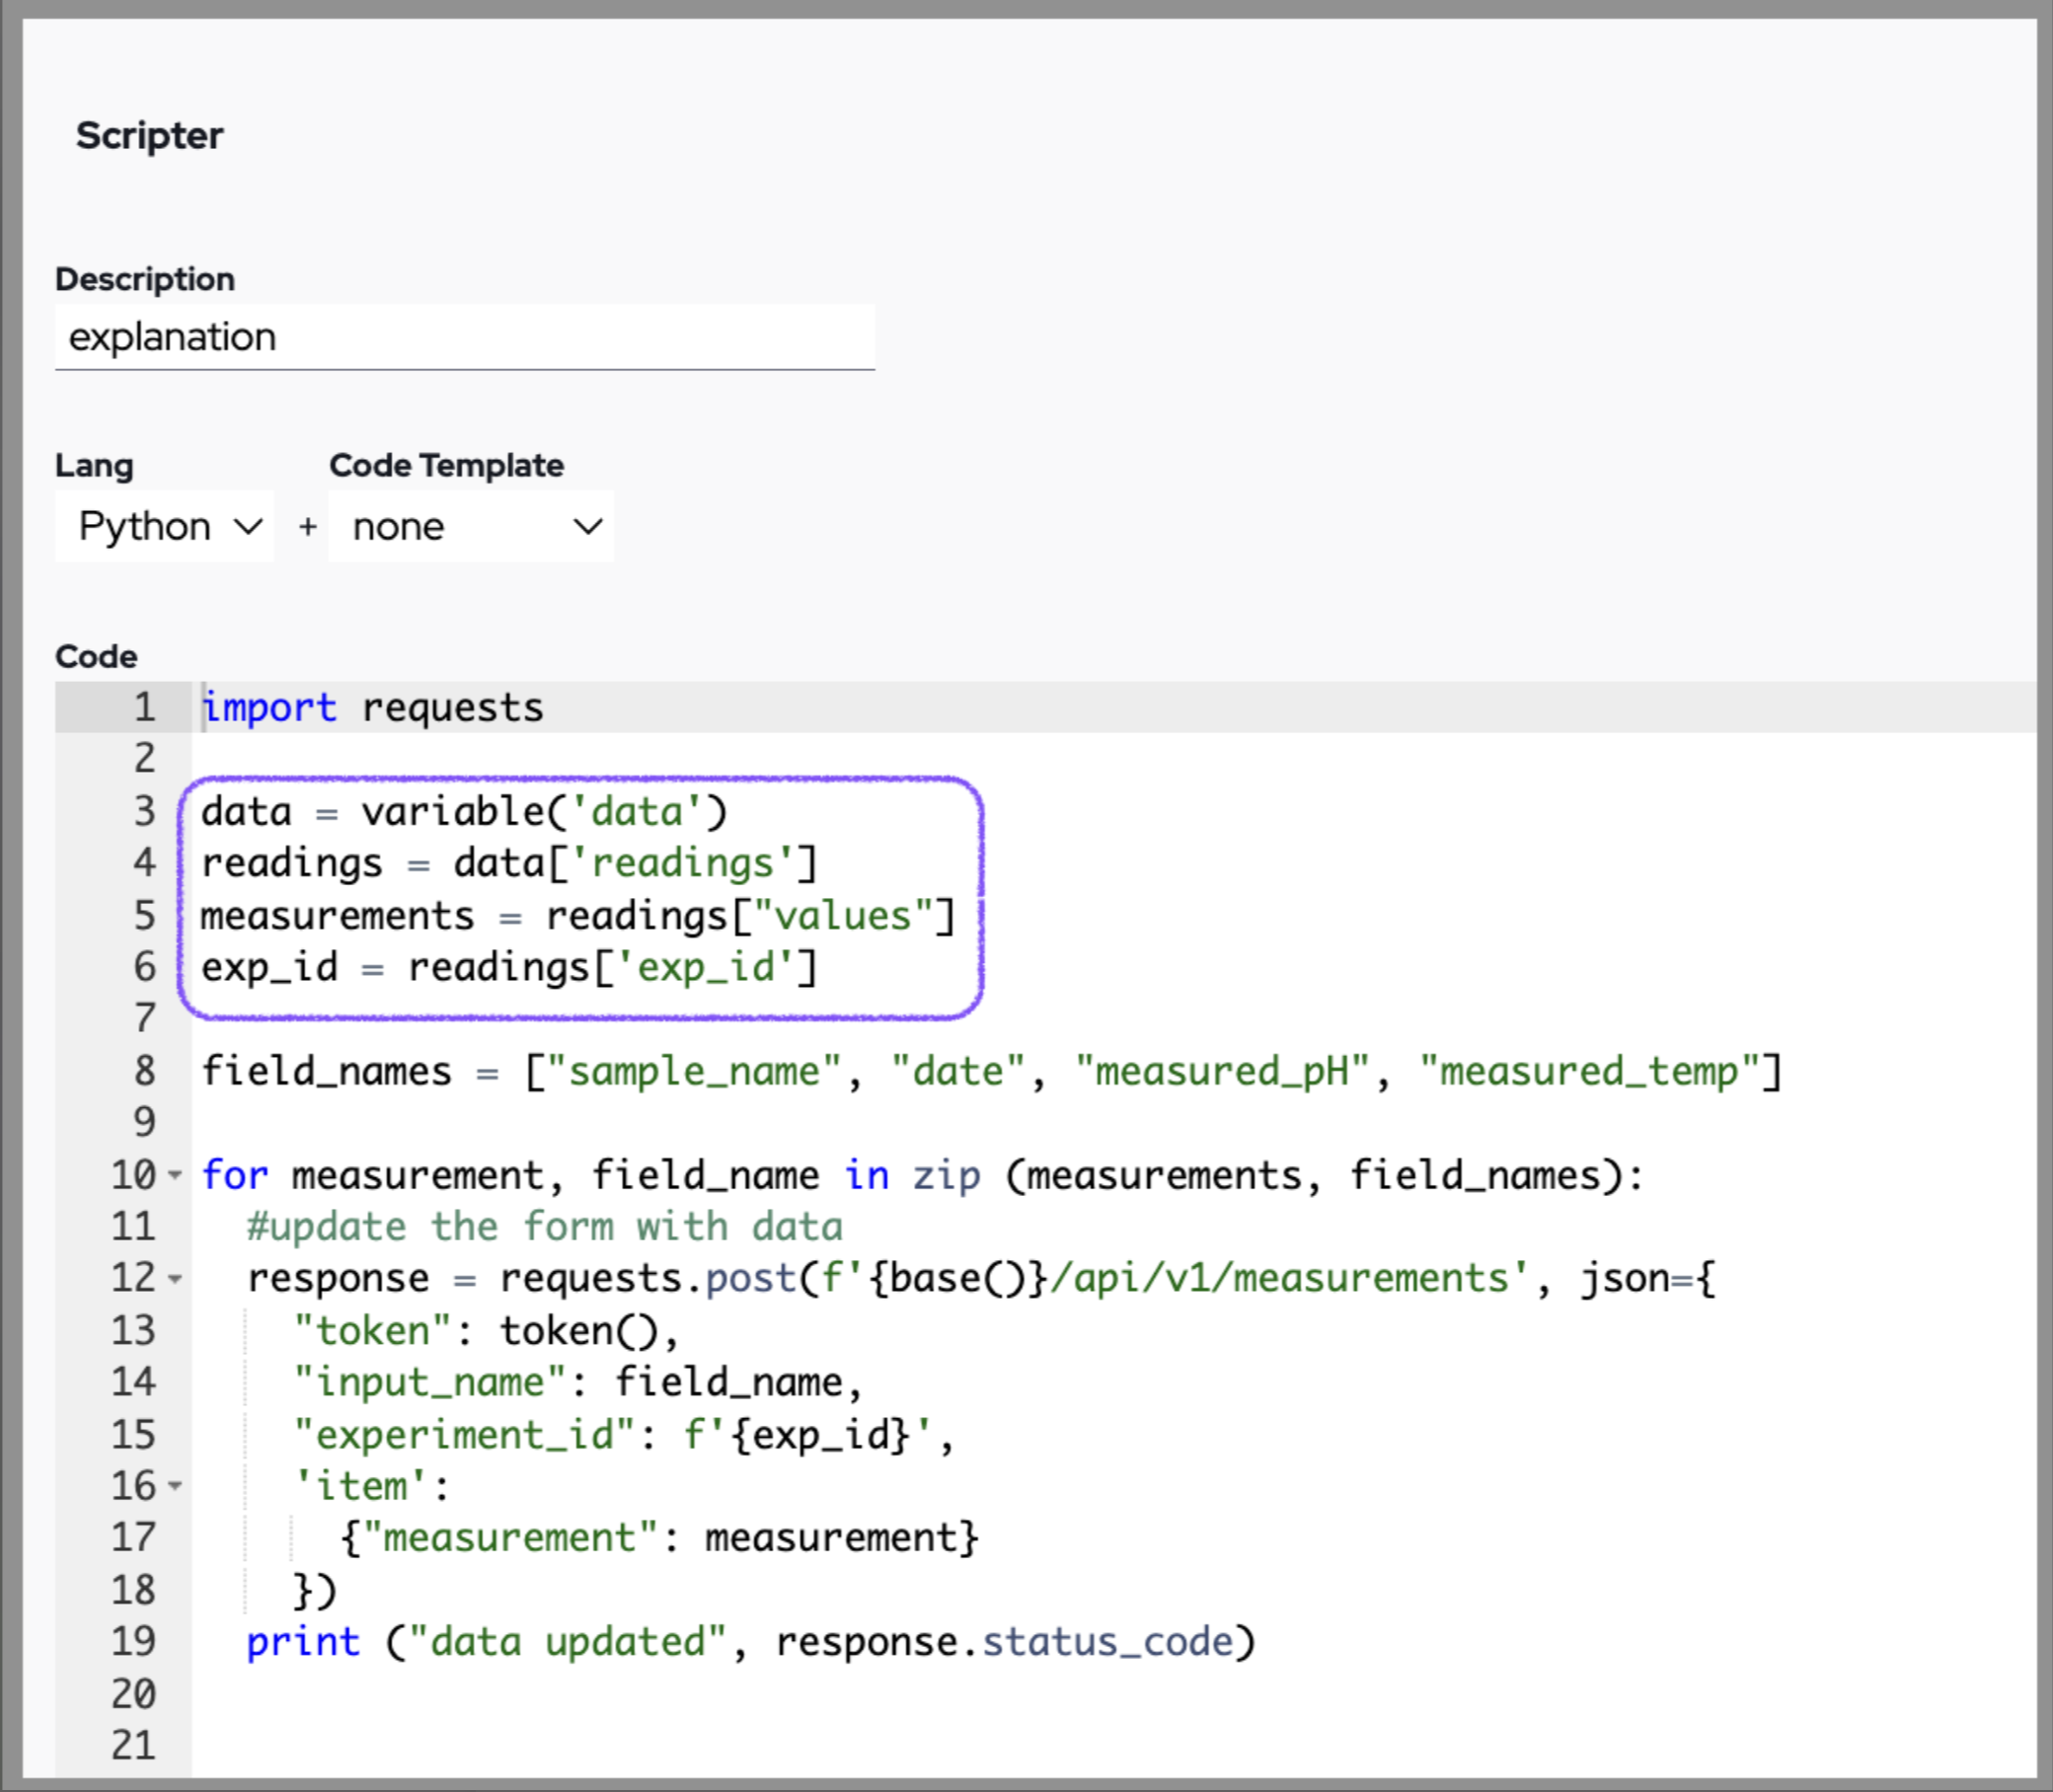Click the import keyword on line 1
Screen dimensions: 2053x1792
click(269, 707)
